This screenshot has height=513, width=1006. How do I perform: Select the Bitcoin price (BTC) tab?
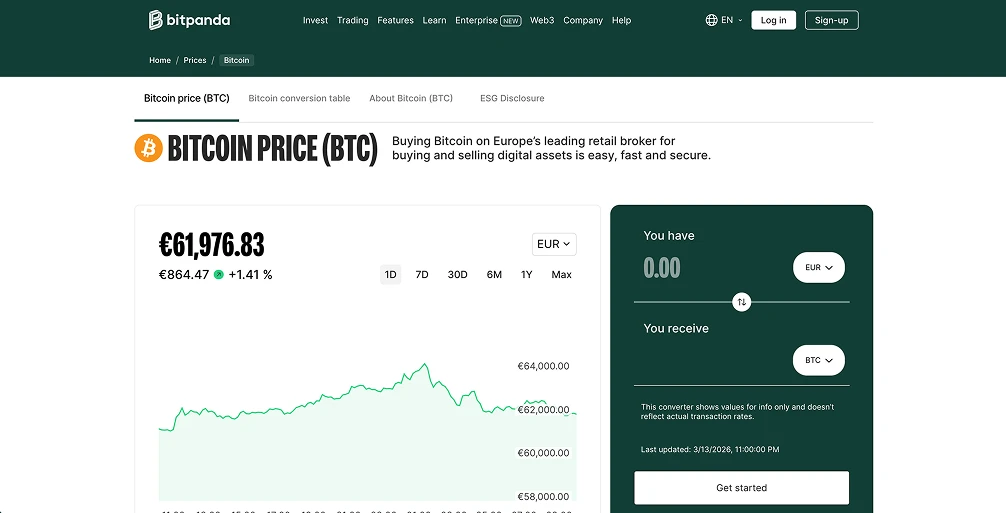click(187, 98)
